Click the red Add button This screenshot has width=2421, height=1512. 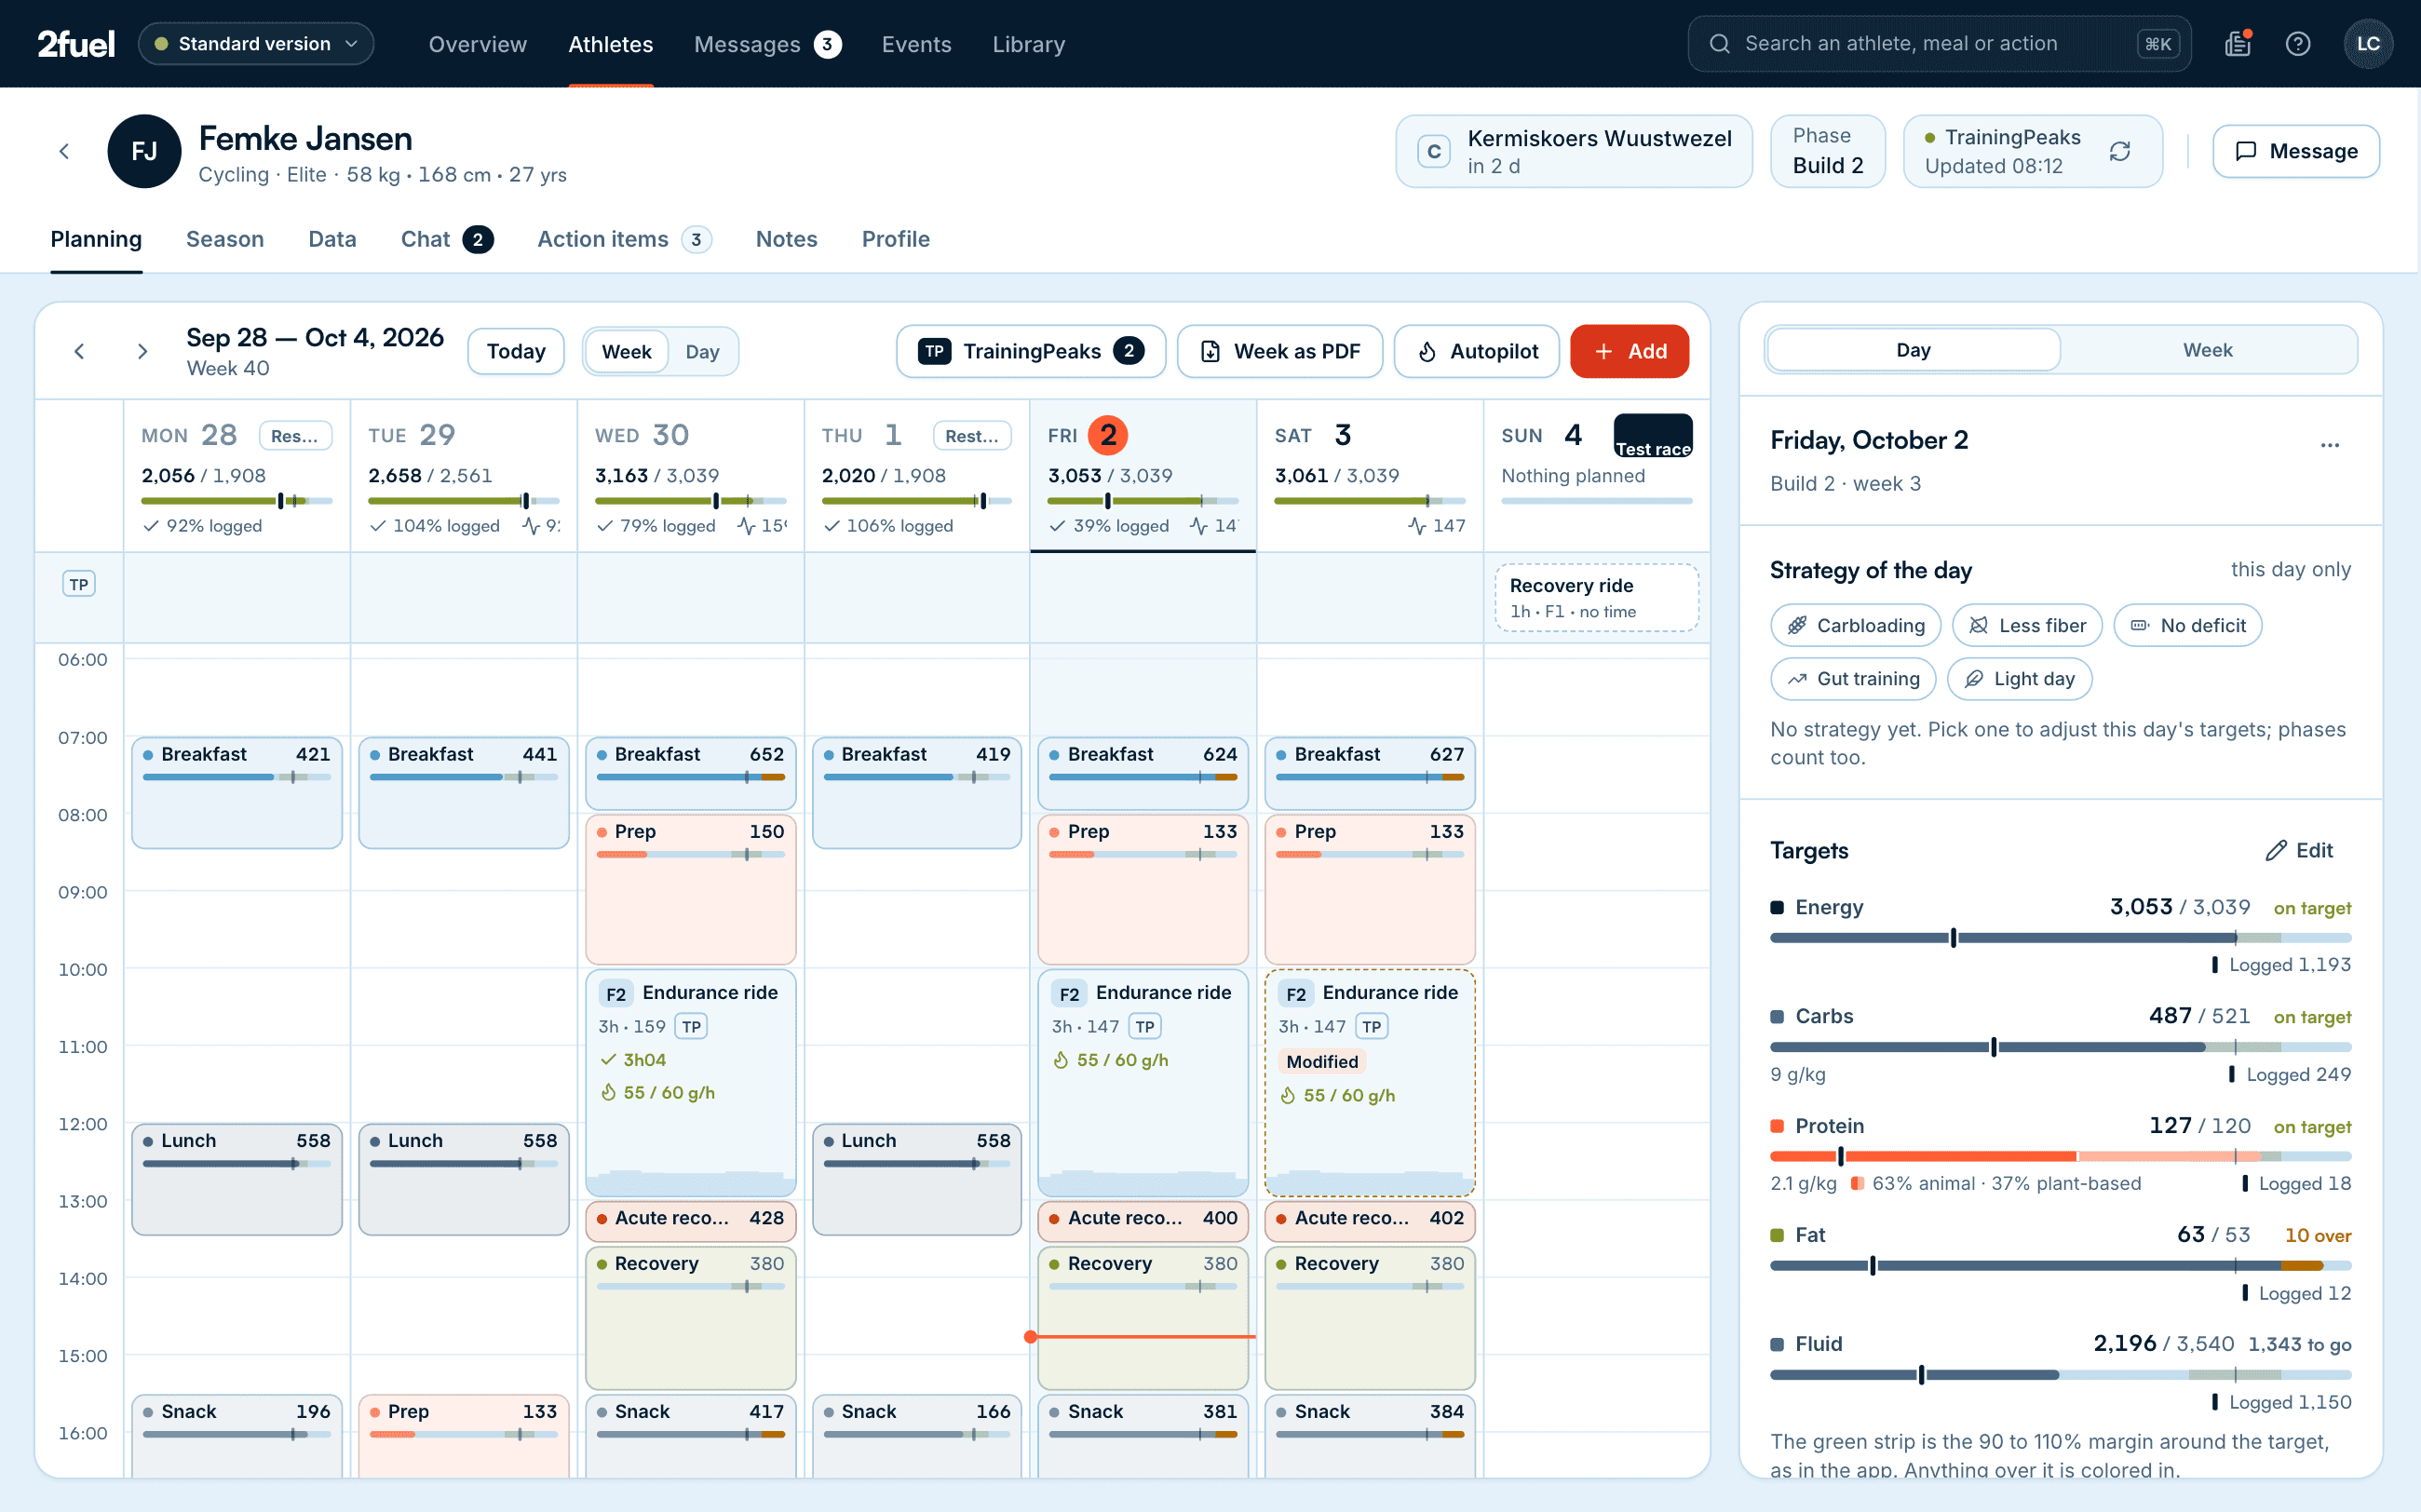pos(1629,351)
